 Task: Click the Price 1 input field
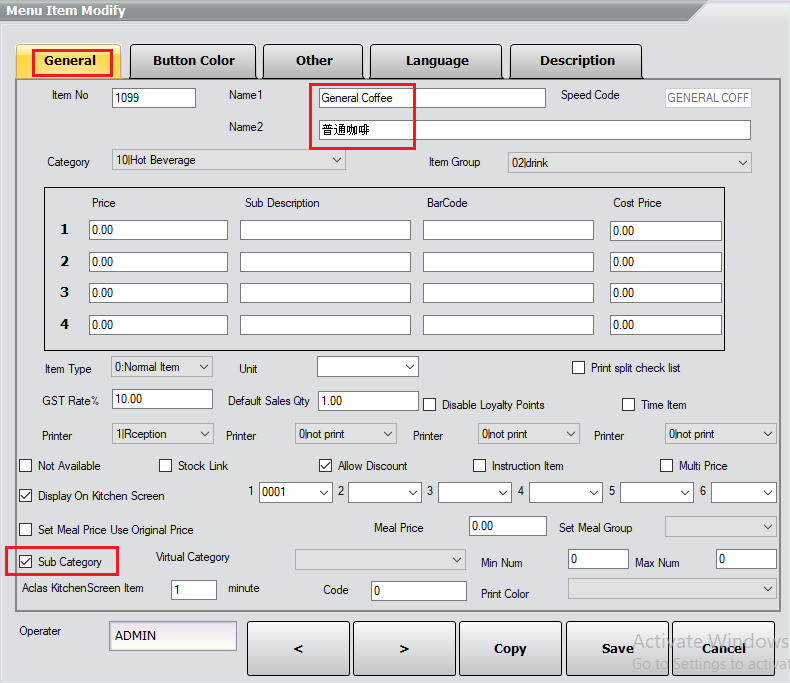(158, 230)
